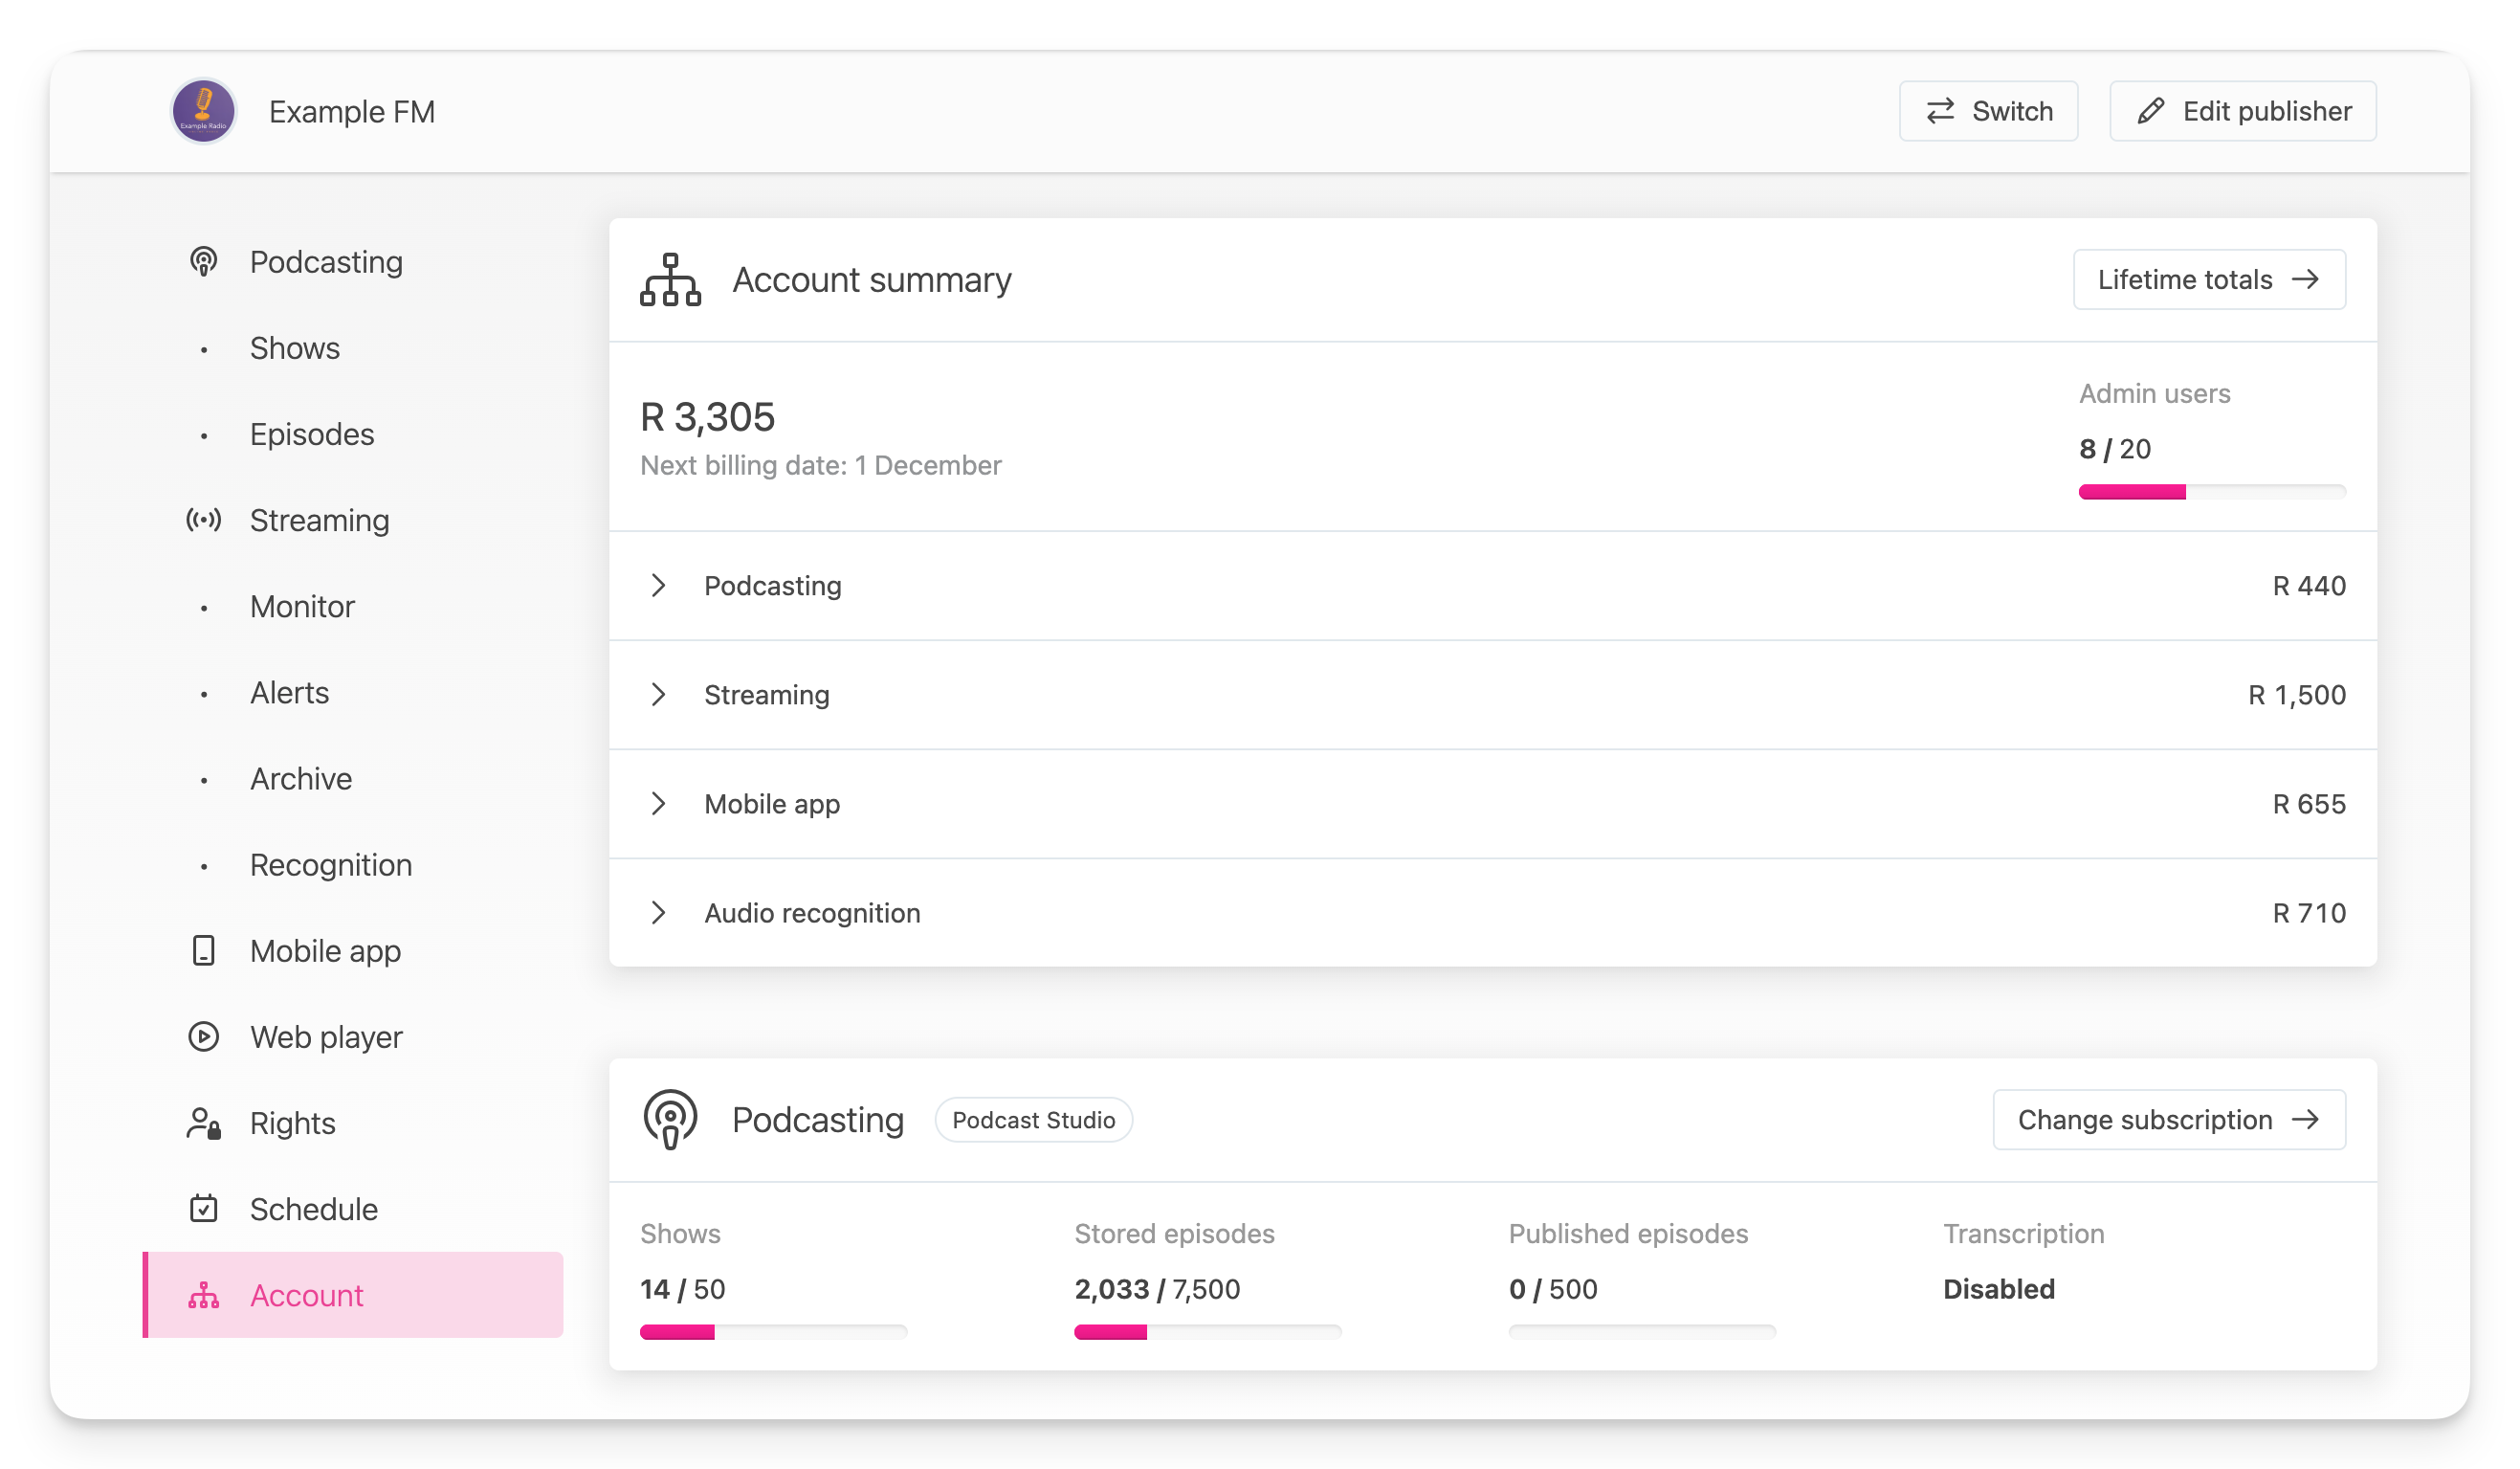Expand the Streaming billing row
The width and height of the screenshot is (2520, 1469).
[658, 695]
